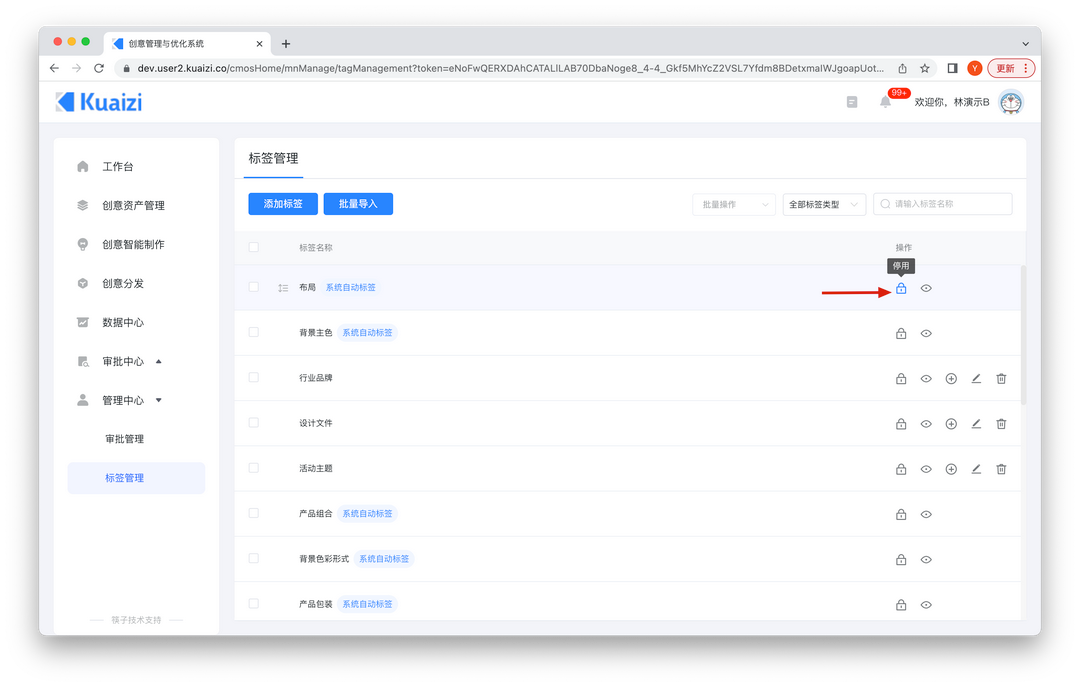Viewport: 1080px width, 687px height.
Task: Toggle visibility eye for 活动主题 row
Action: pos(926,469)
